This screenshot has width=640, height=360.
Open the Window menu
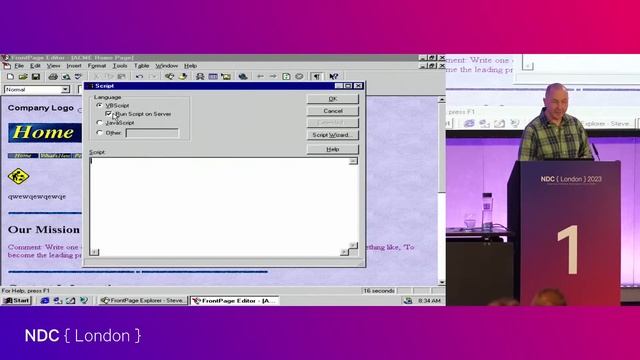click(167, 66)
